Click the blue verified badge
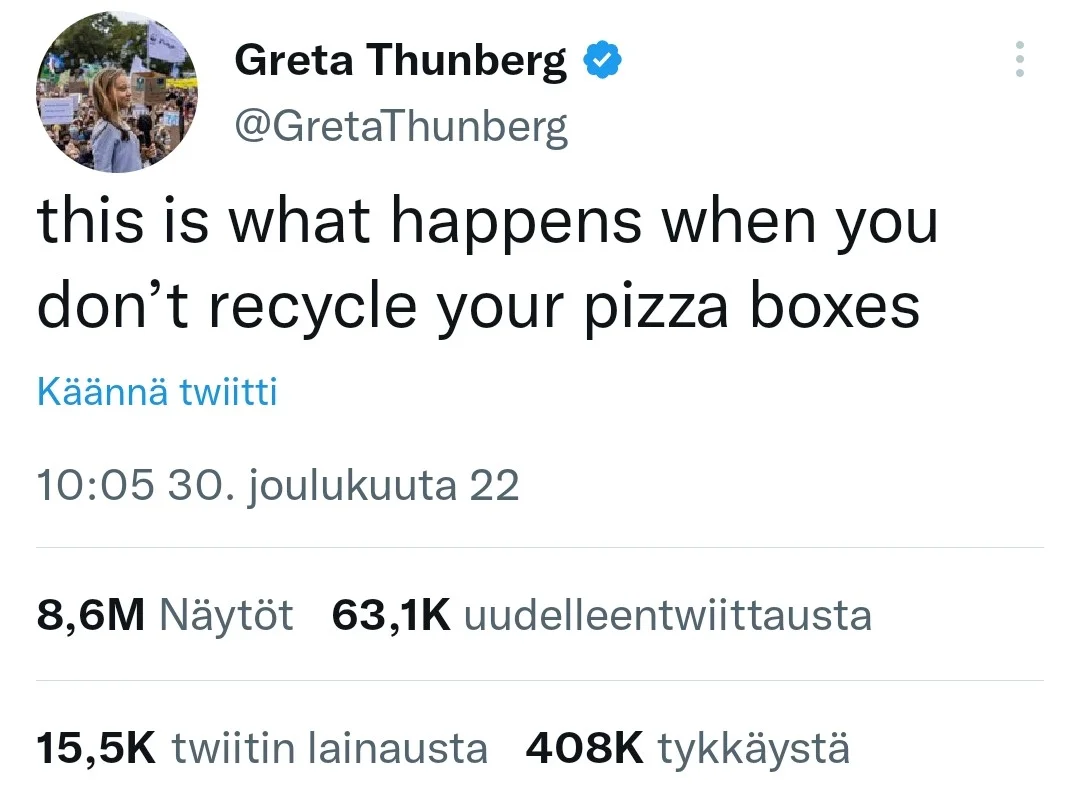Image resolution: width=1080 pixels, height=808 pixels. [603, 62]
